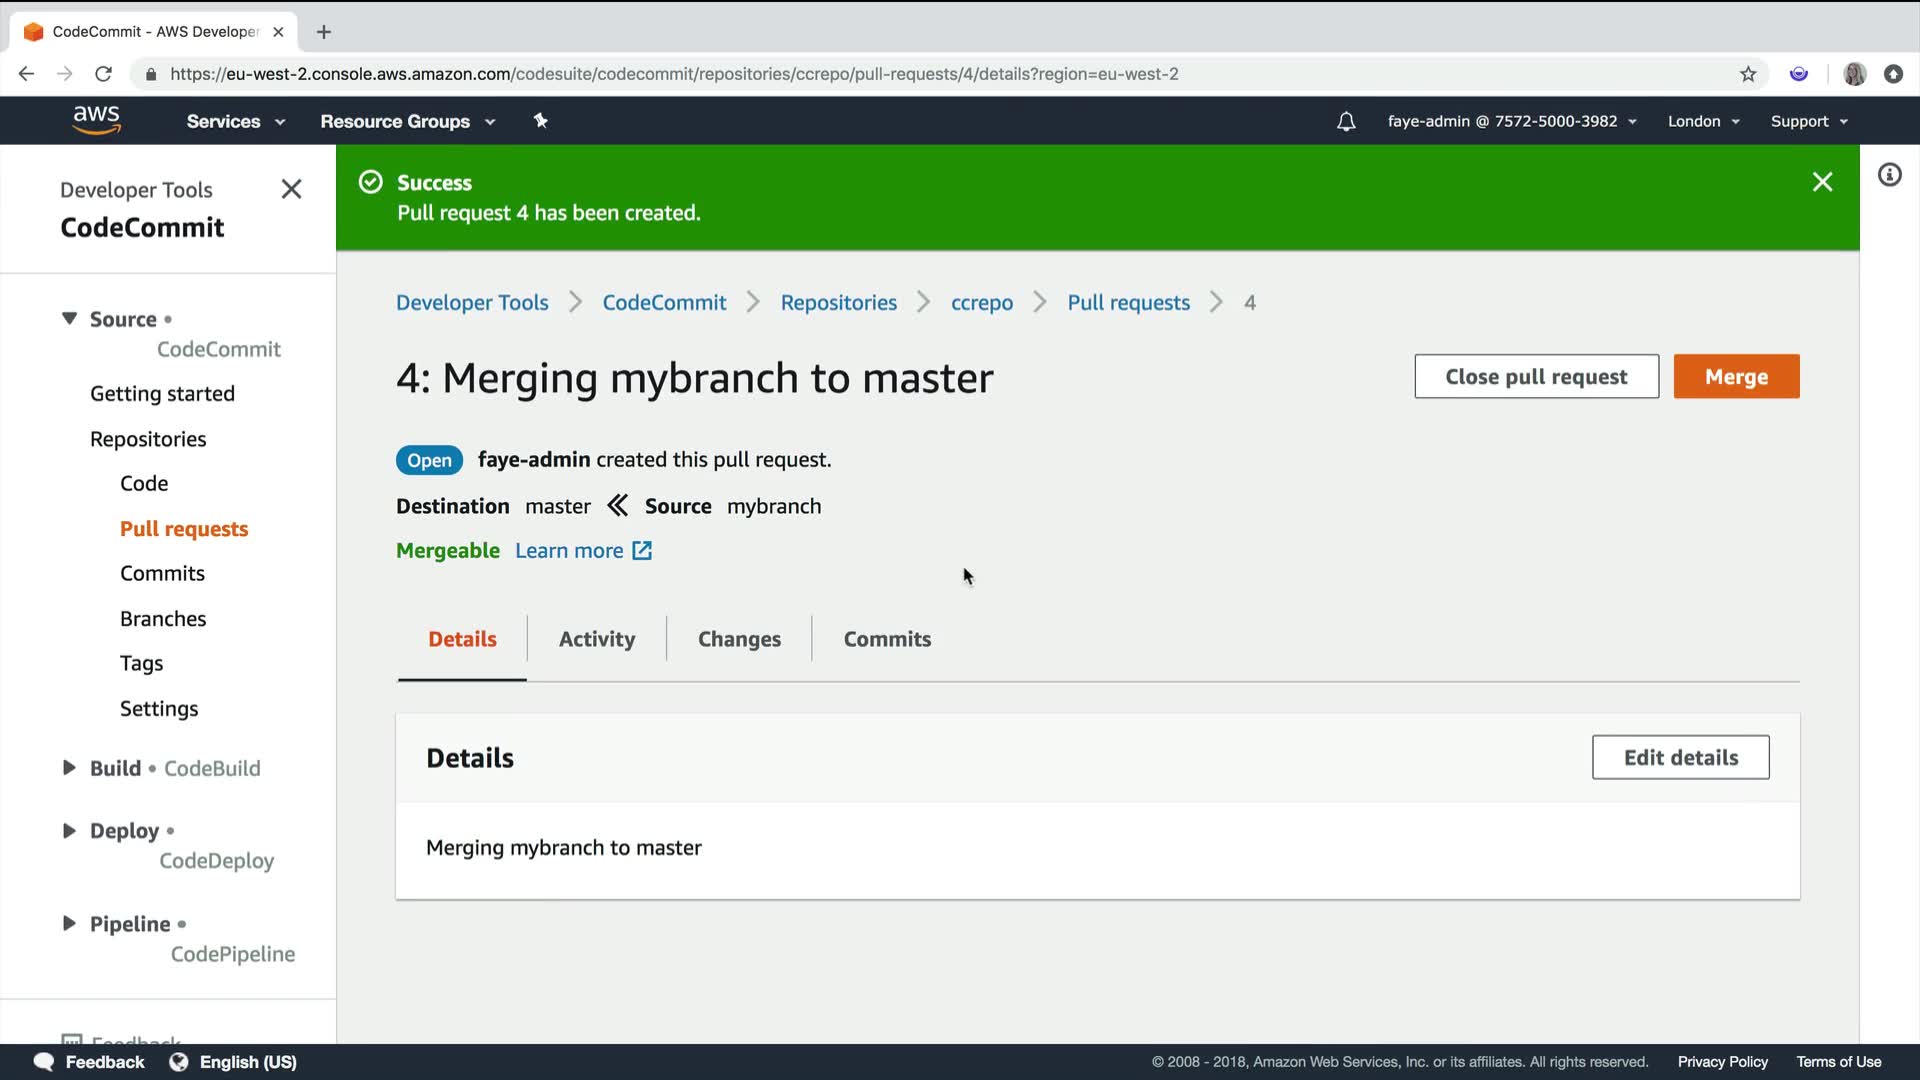Open the notifications bell icon
This screenshot has width=1920, height=1080.
[x=1346, y=121]
